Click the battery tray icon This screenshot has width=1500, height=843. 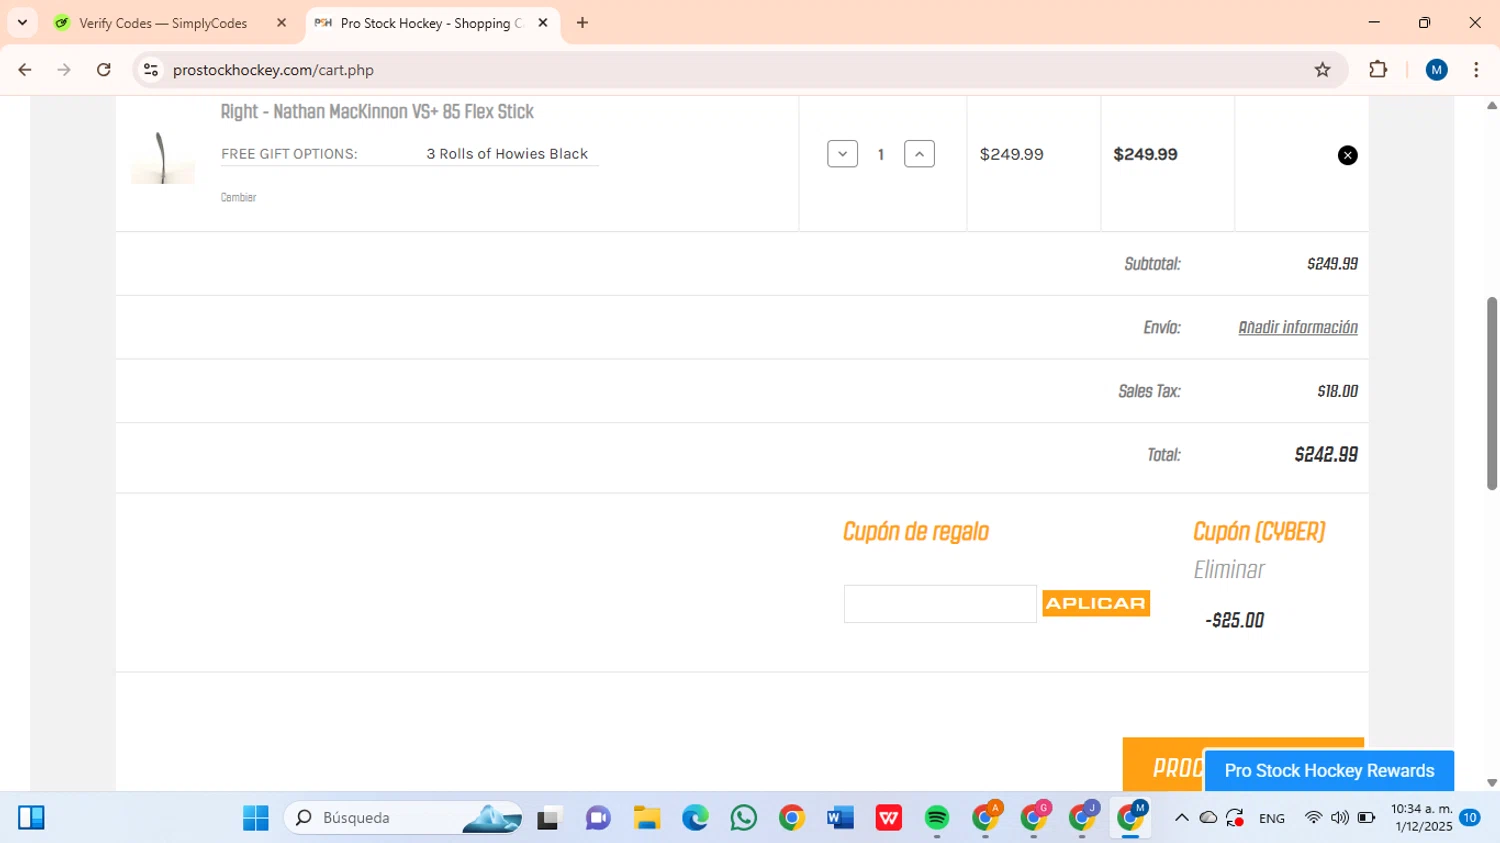1366,818
